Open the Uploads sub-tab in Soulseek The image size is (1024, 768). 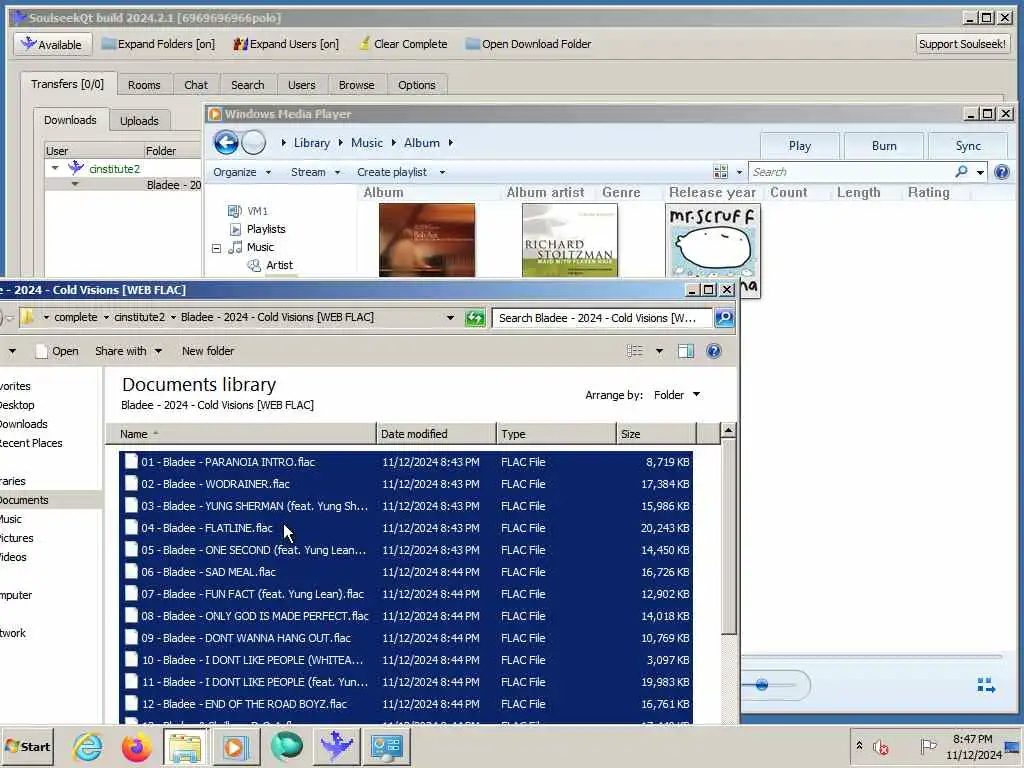pyautogui.click(x=139, y=121)
